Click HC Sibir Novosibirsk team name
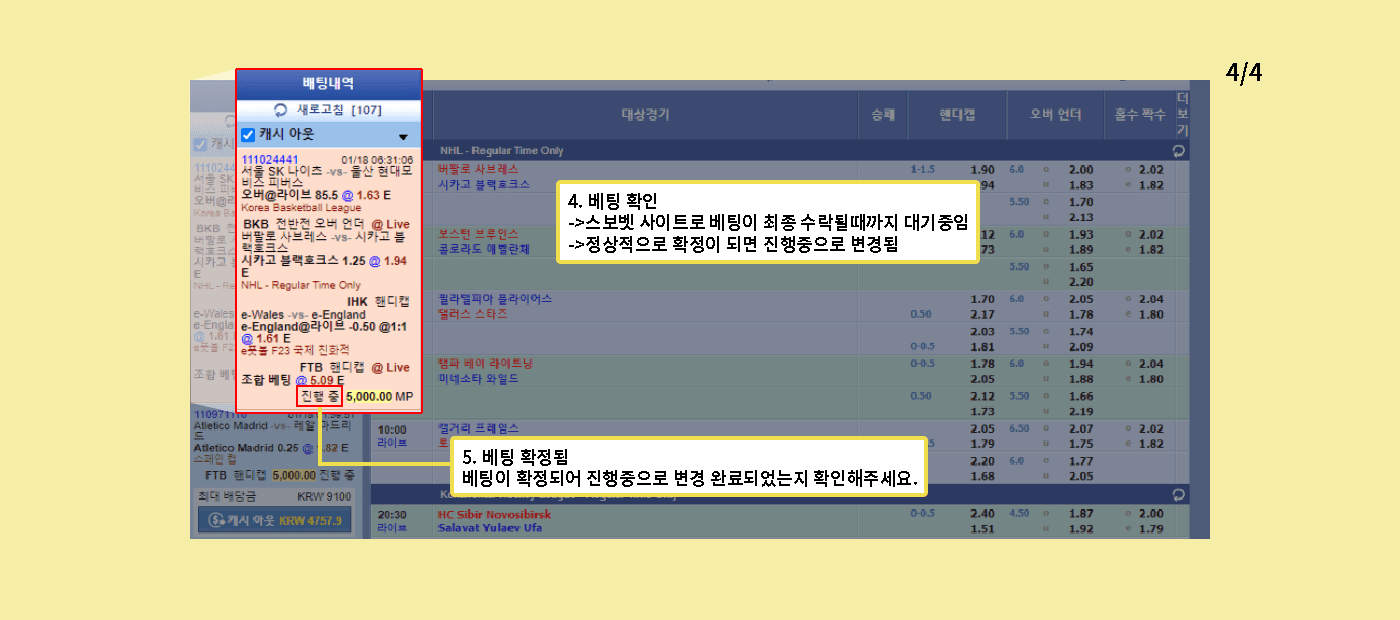Viewport: 1400px width, 620px height. [493, 514]
